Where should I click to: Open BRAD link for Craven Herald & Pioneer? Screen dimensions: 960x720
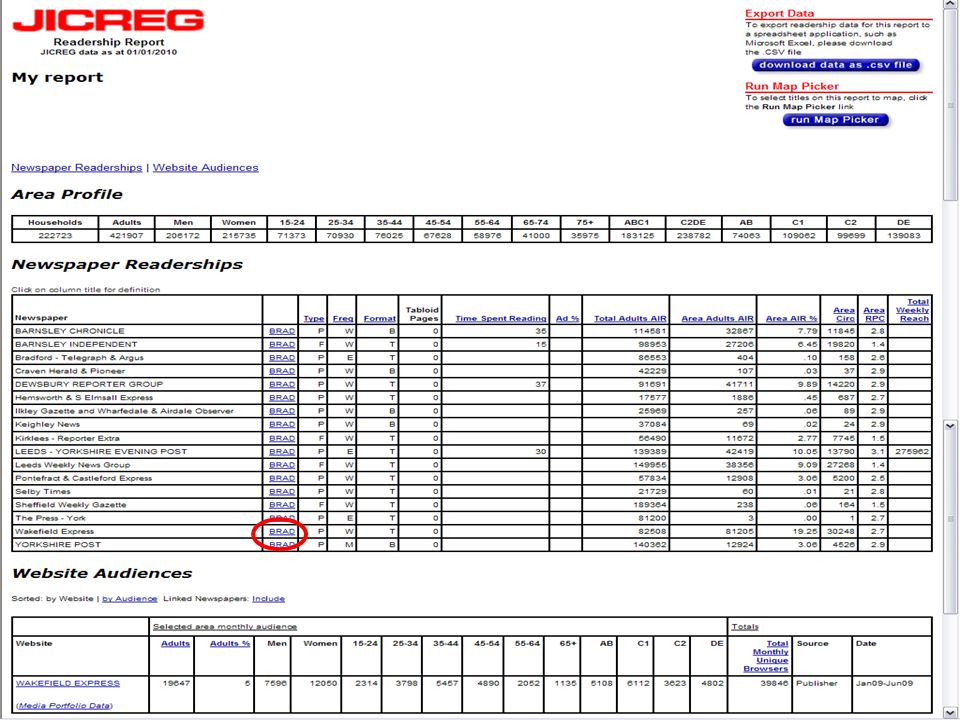pos(282,371)
